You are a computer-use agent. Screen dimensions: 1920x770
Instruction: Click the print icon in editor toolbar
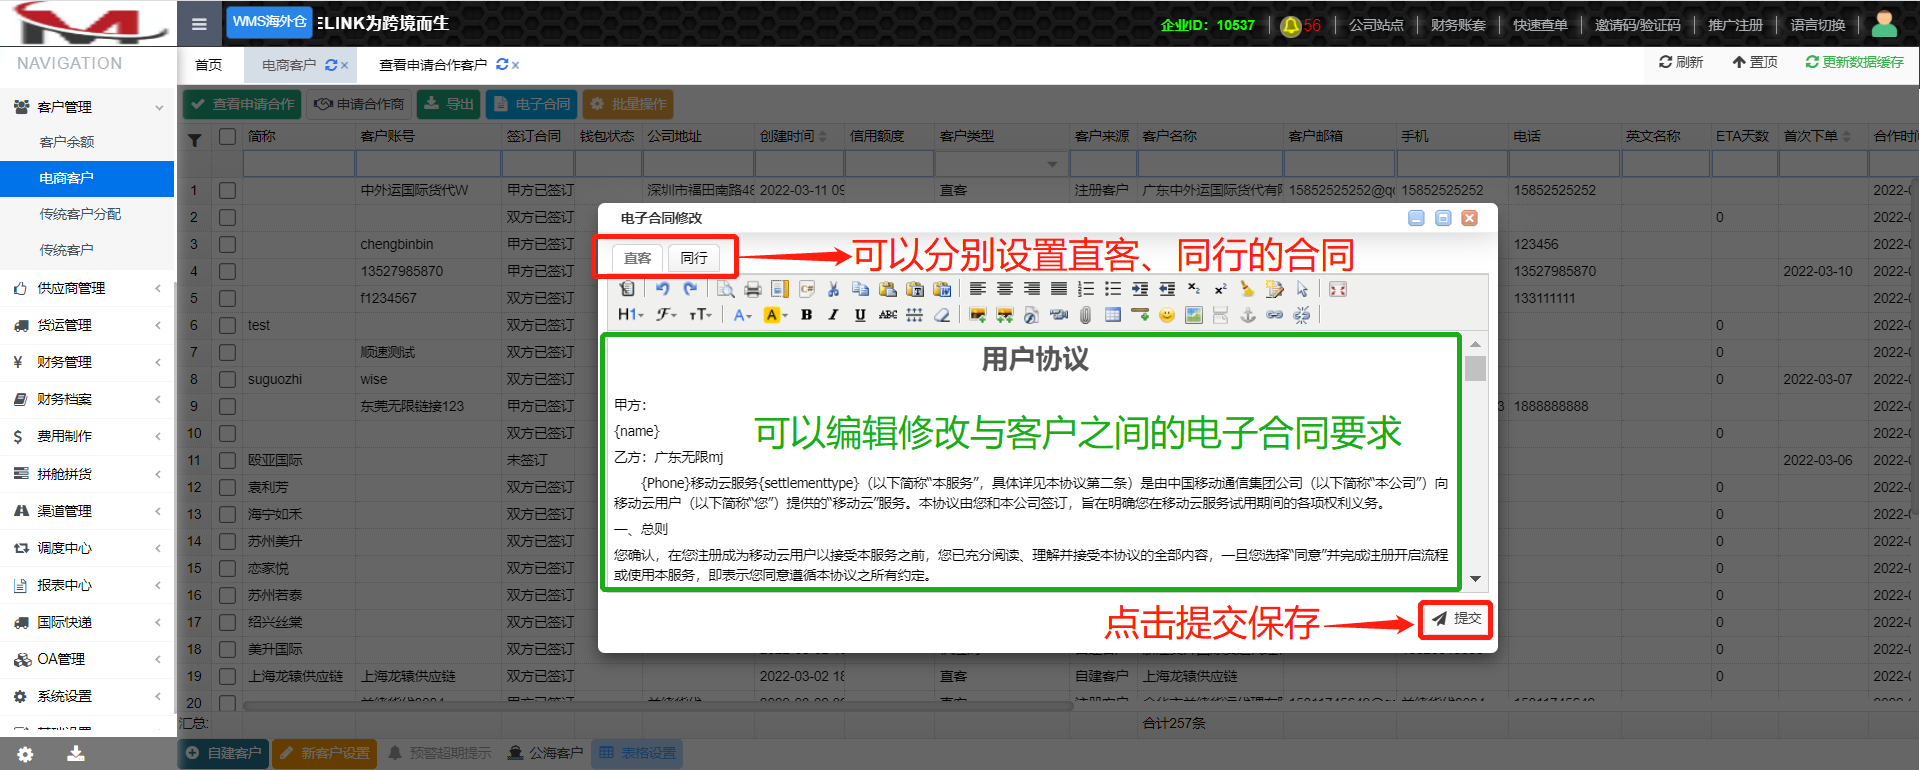click(x=752, y=289)
